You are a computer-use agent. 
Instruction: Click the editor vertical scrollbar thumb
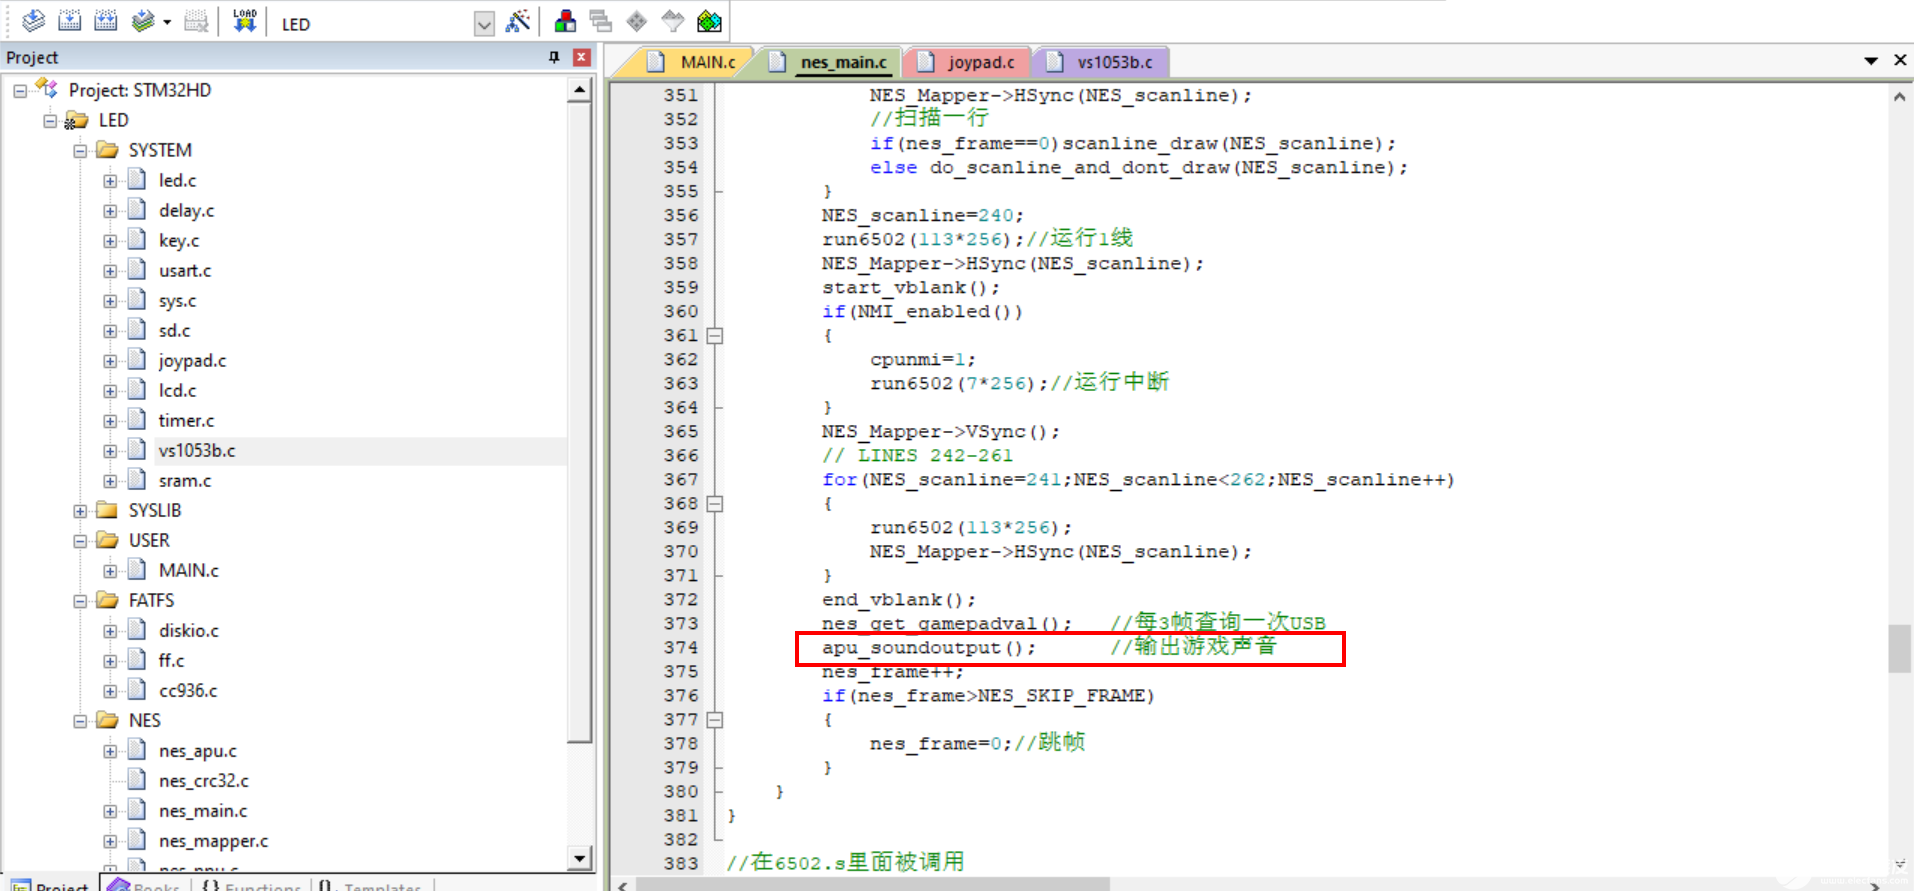point(1899,649)
